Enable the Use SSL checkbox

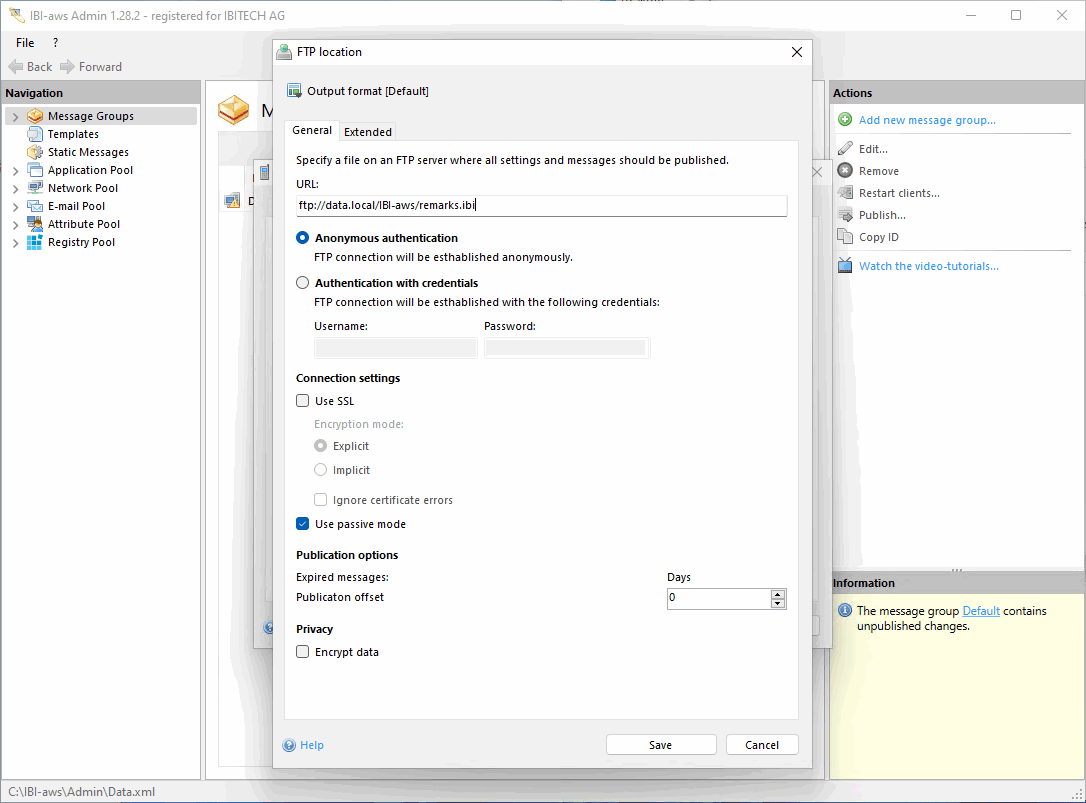pyautogui.click(x=303, y=401)
